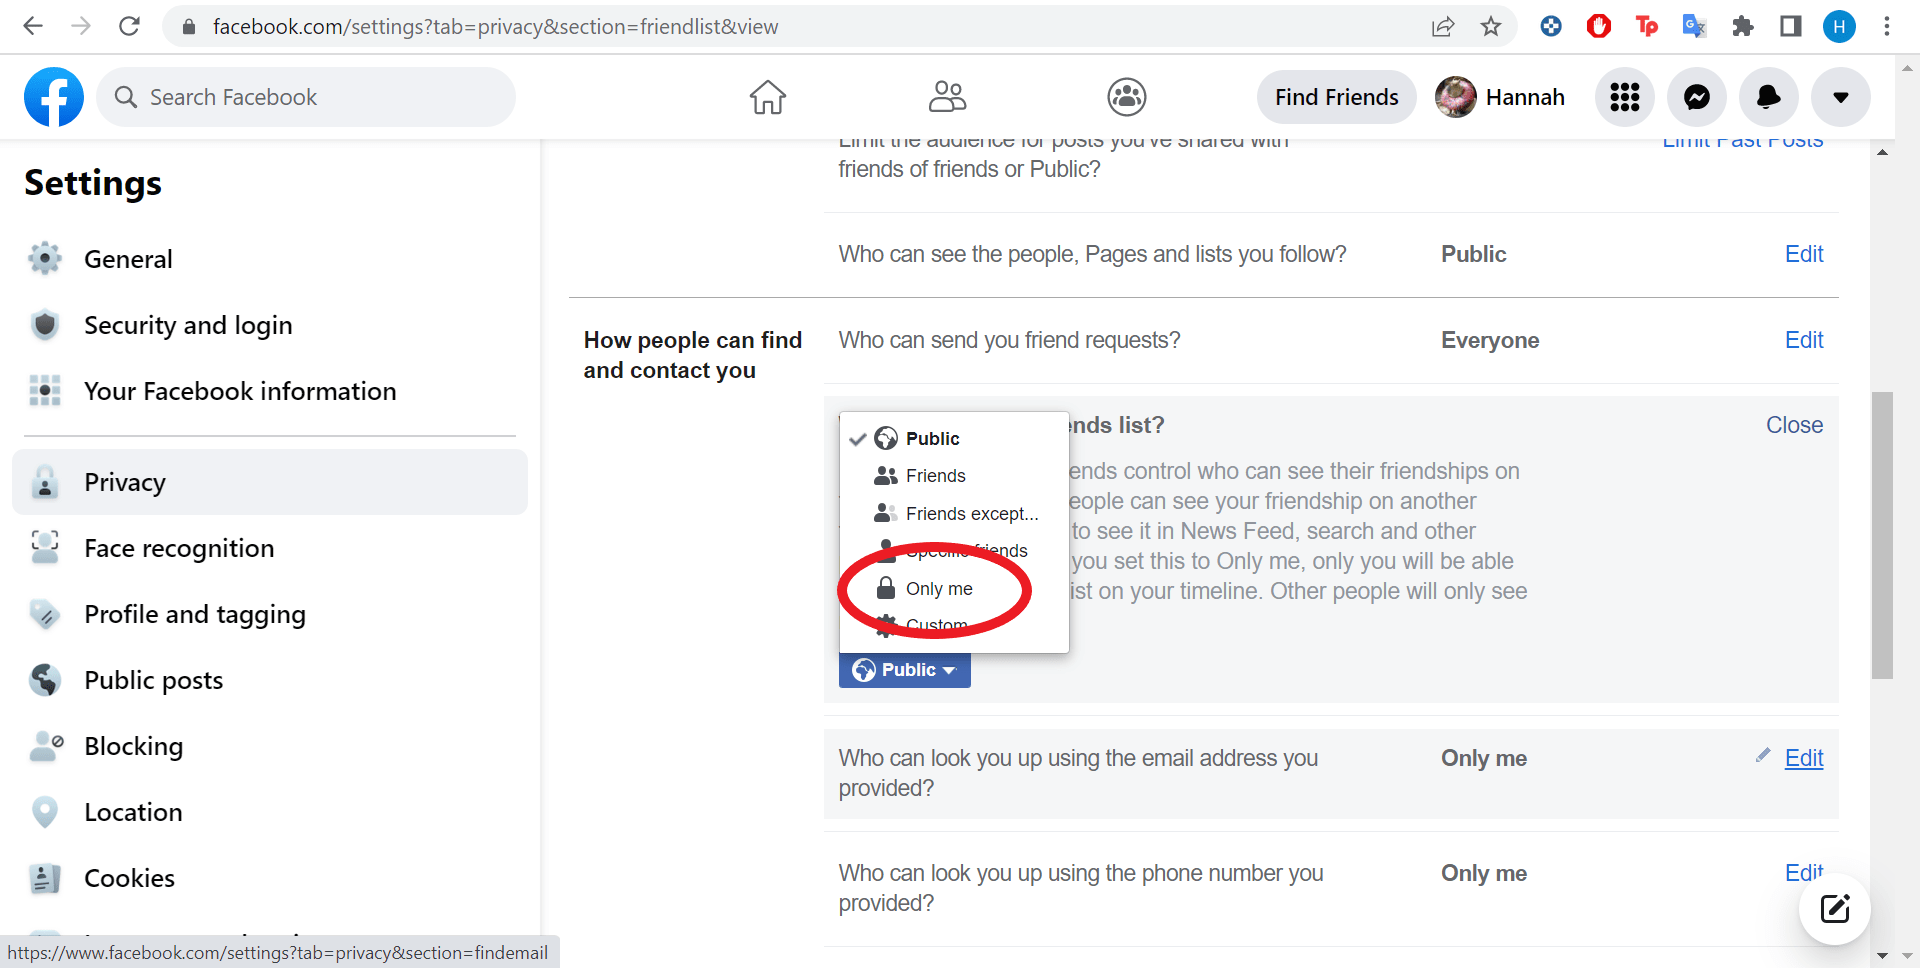Click the pencil icon beside email Edit
The image size is (1920, 968).
pyautogui.click(x=1763, y=756)
